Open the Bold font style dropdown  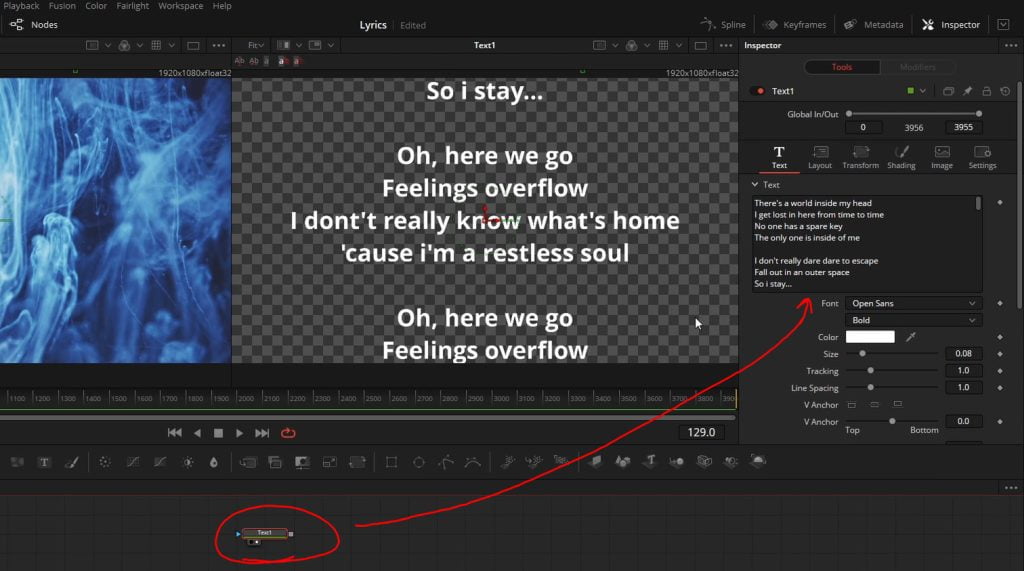click(912, 320)
